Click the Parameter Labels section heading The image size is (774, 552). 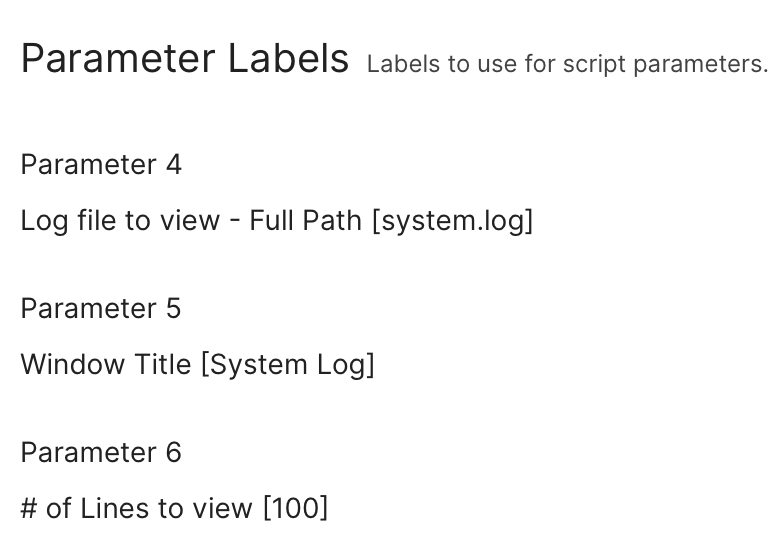(x=185, y=59)
